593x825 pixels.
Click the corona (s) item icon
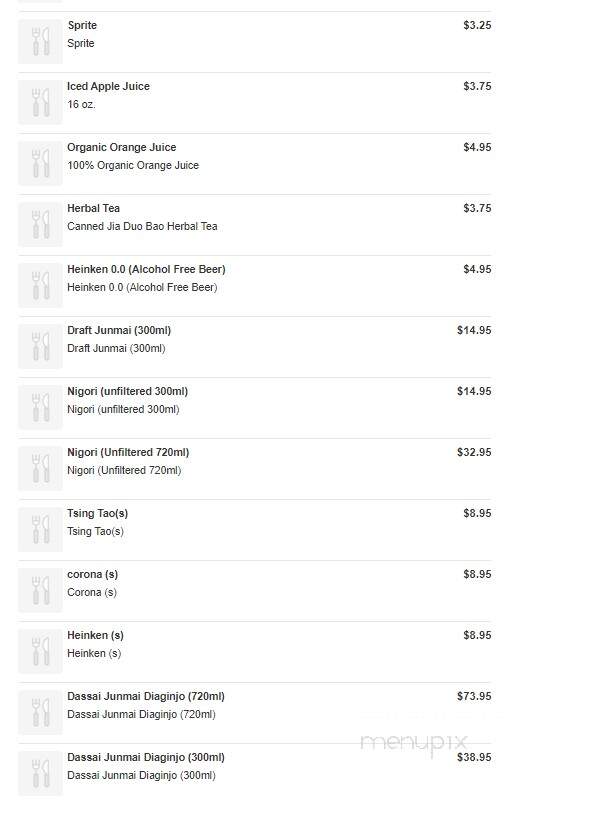coord(41,591)
